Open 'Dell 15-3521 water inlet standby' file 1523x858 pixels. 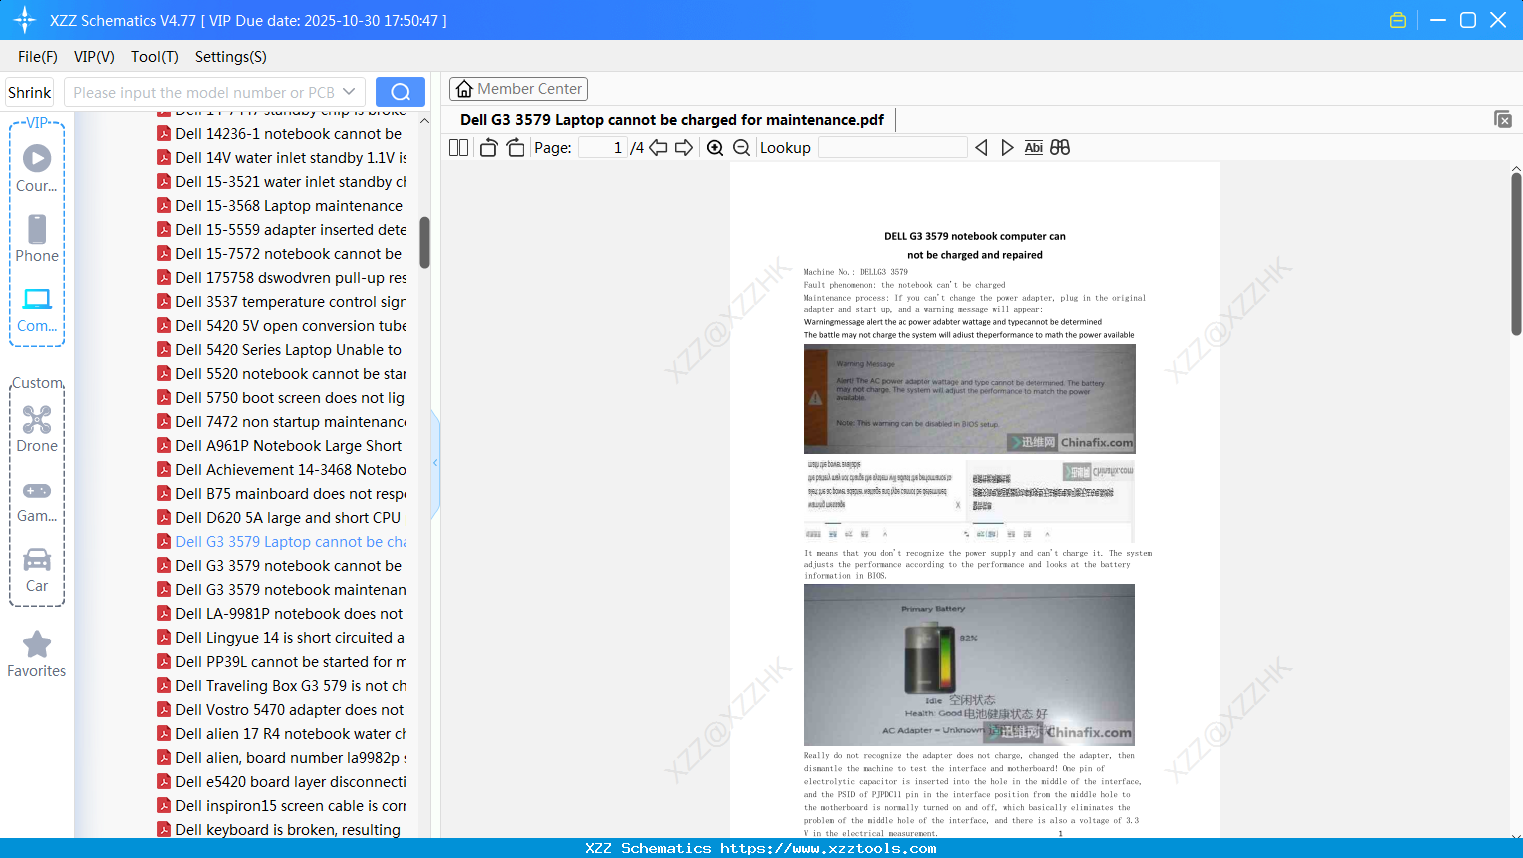[291, 182]
